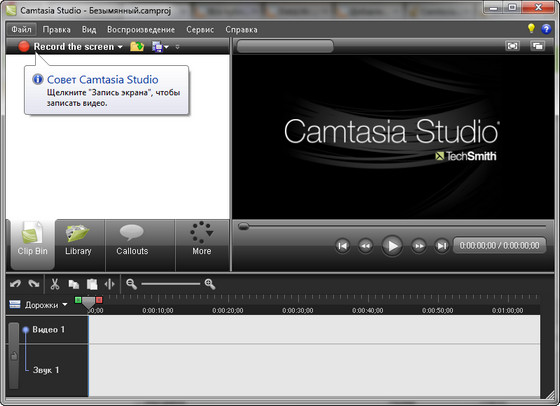
Task: Switch to the Clip Bin tab
Action: 32,245
